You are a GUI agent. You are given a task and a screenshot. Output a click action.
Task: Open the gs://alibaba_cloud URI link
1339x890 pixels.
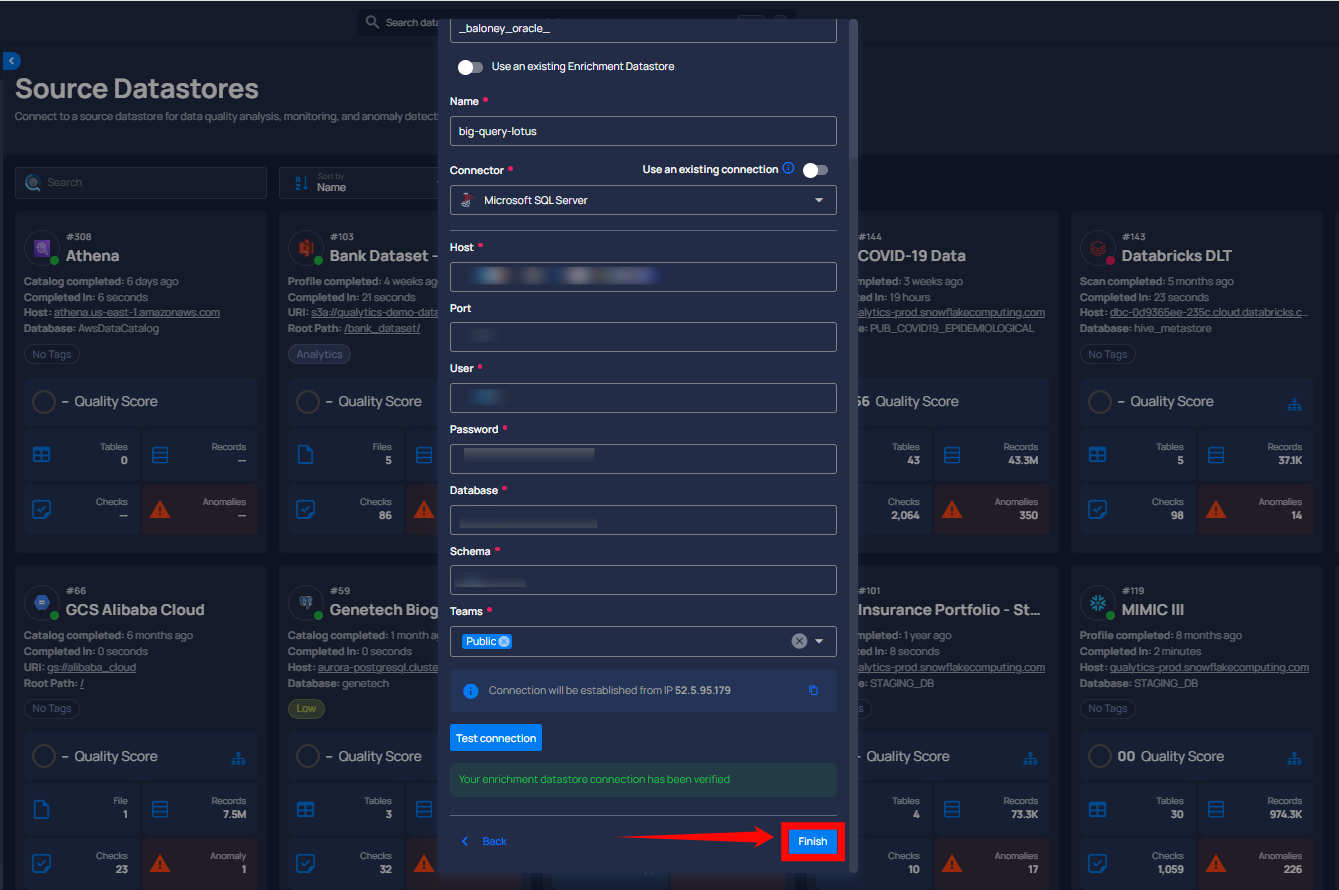(93, 667)
